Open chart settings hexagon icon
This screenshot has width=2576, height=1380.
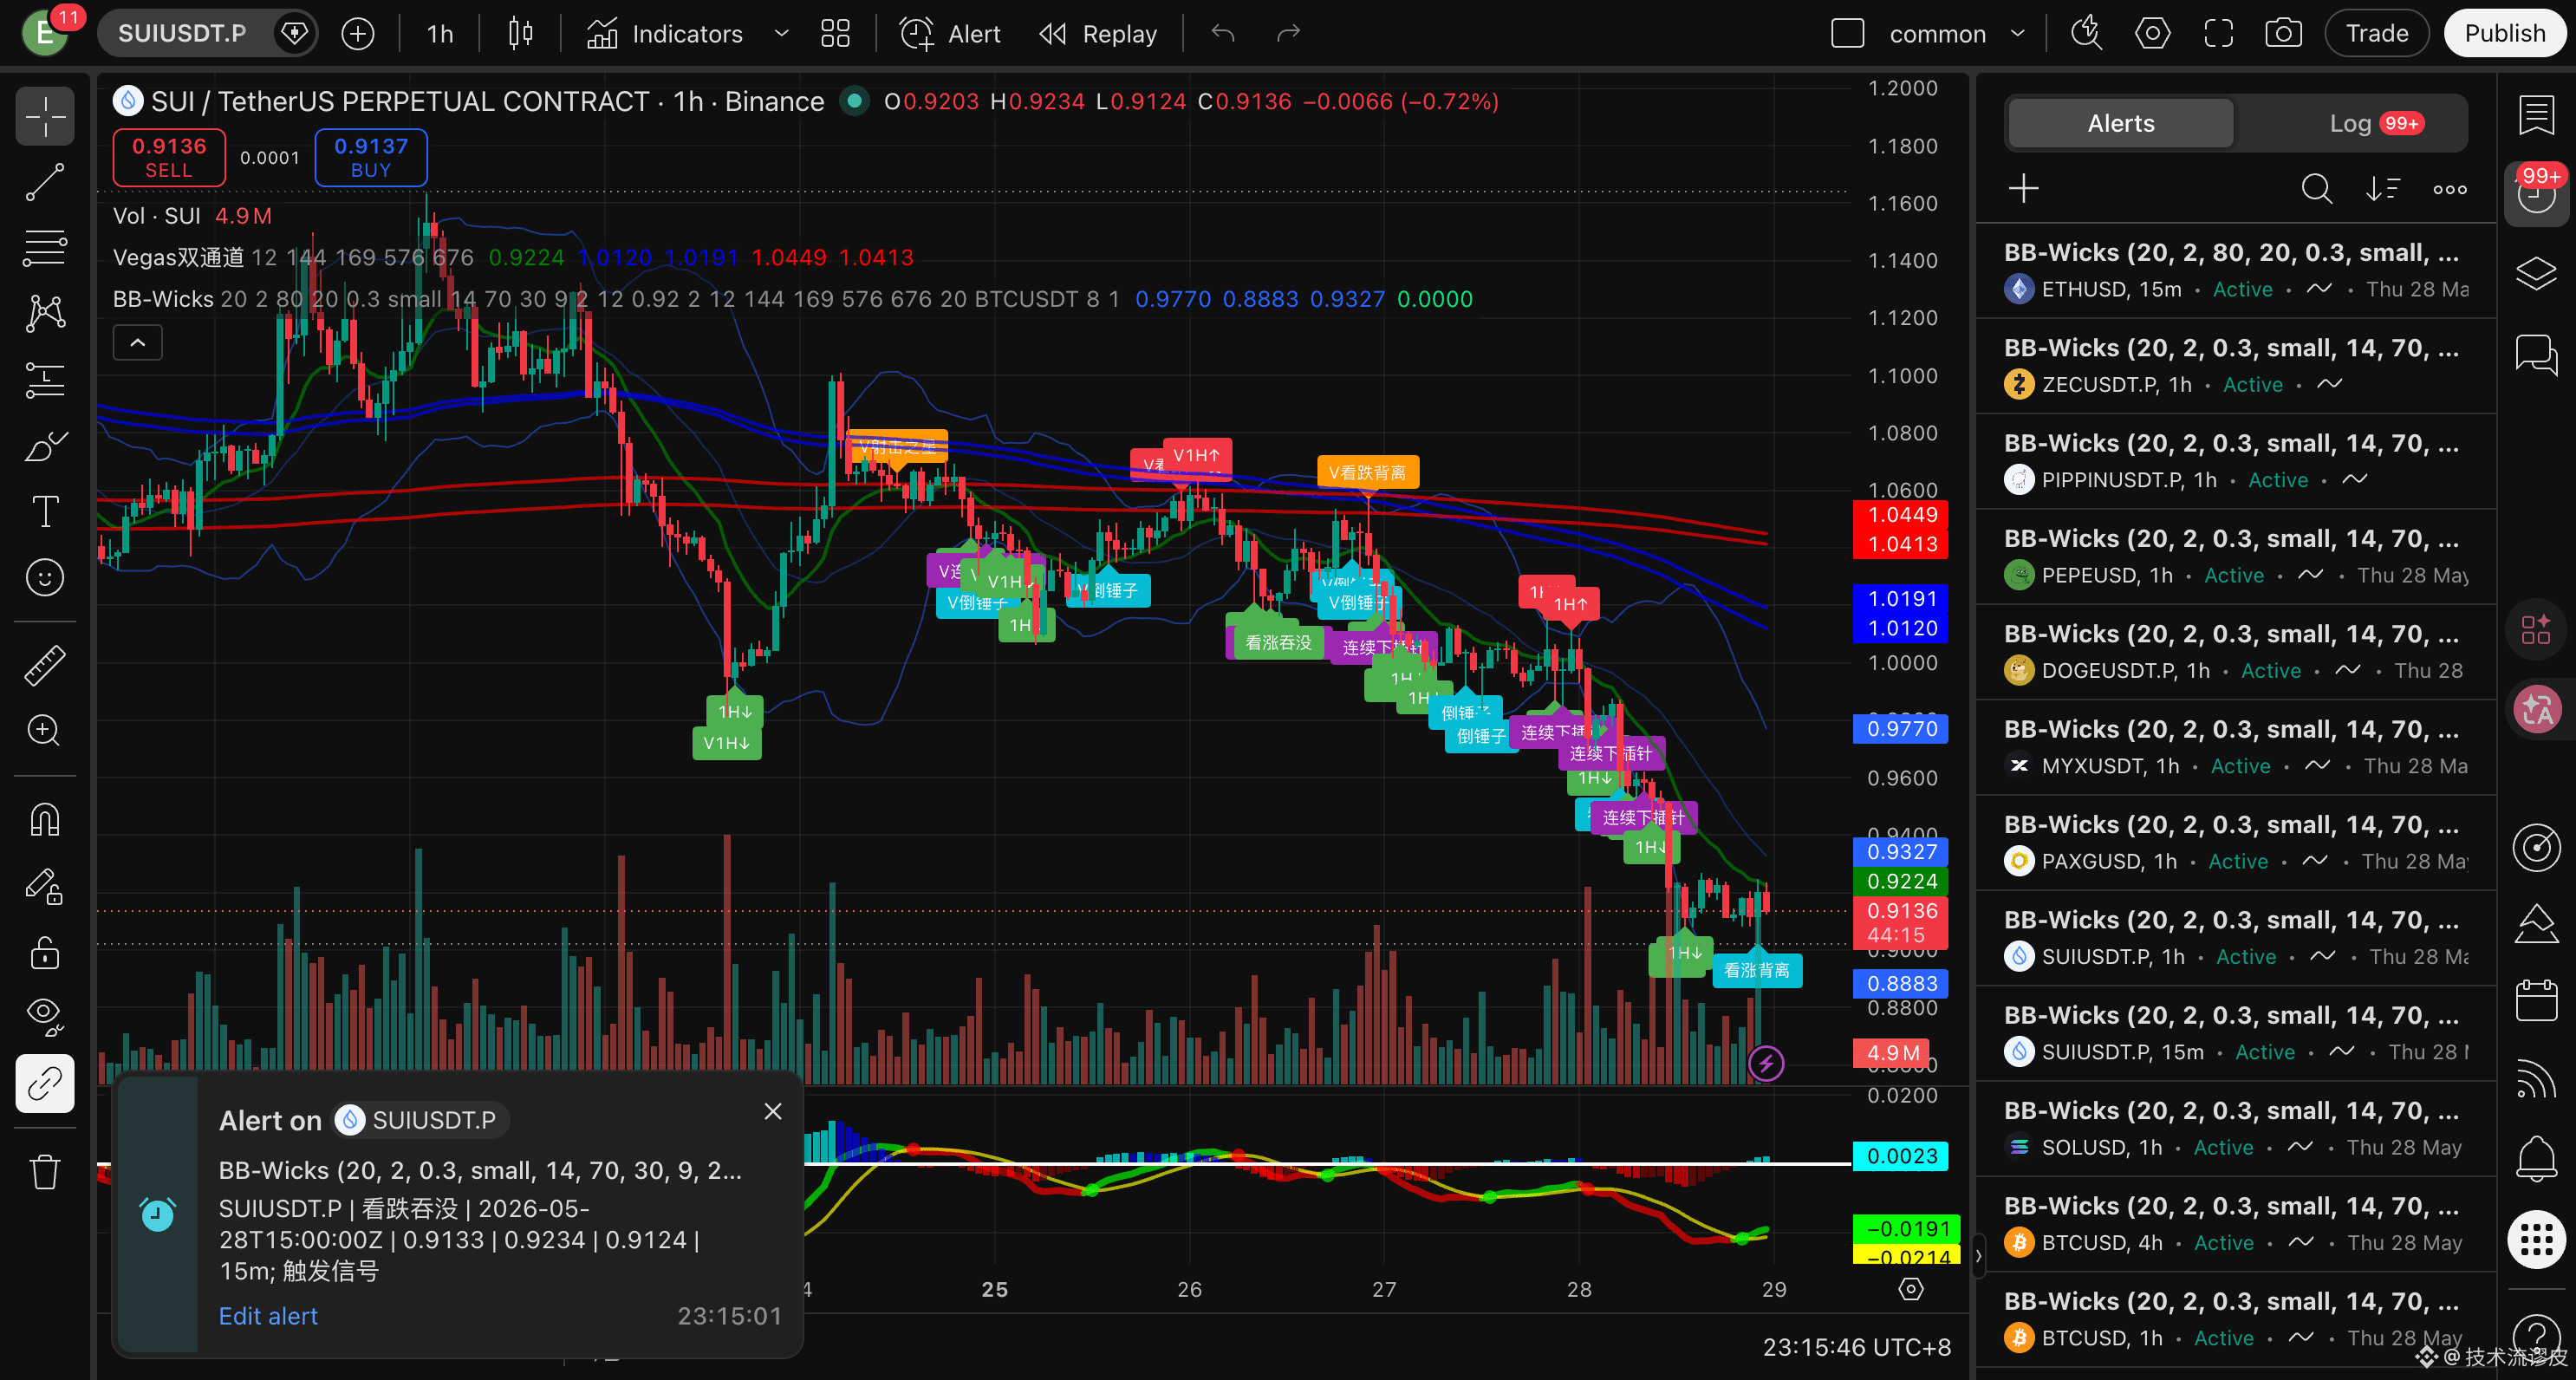click(2152, 34)
